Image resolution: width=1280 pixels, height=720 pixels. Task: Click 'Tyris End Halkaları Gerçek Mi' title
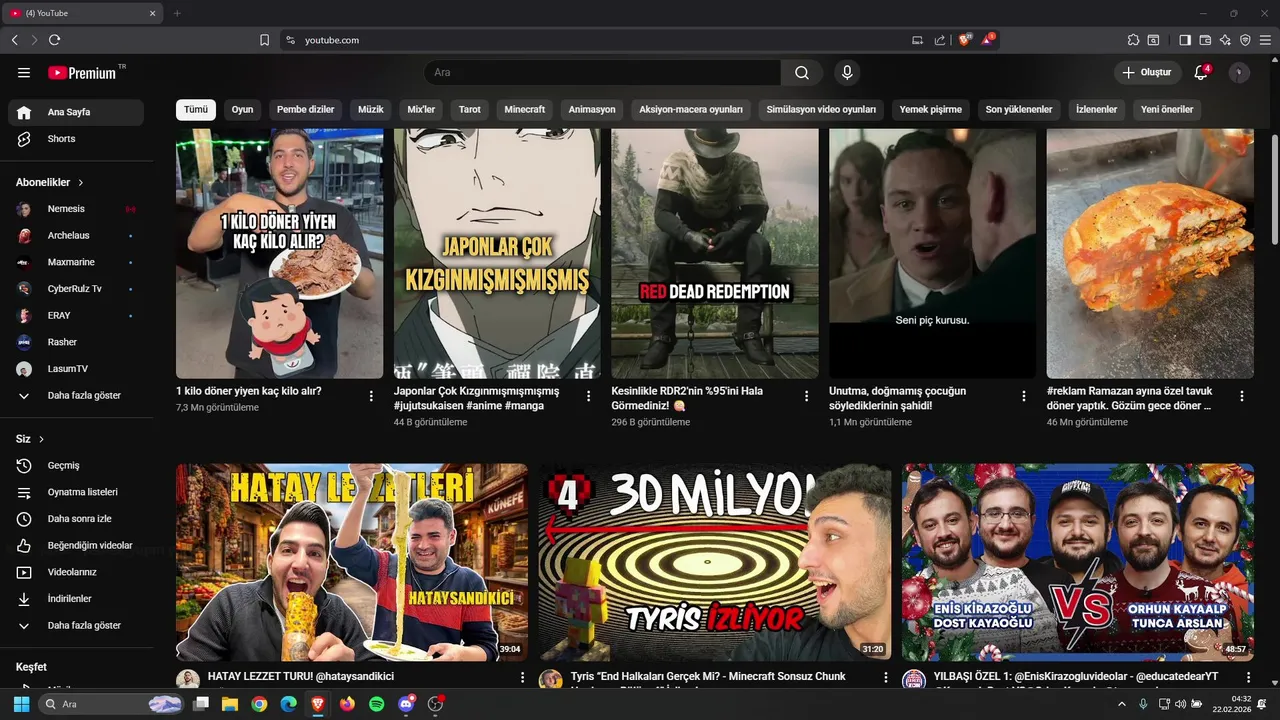(x=708, y=677)
